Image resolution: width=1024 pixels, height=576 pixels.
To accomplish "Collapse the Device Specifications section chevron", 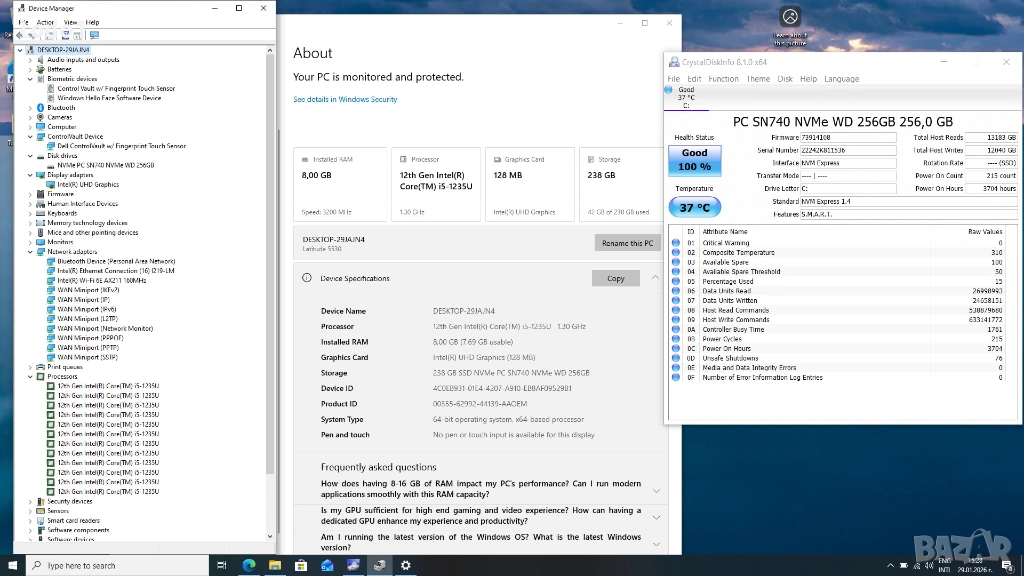I will tap(655, 277).
